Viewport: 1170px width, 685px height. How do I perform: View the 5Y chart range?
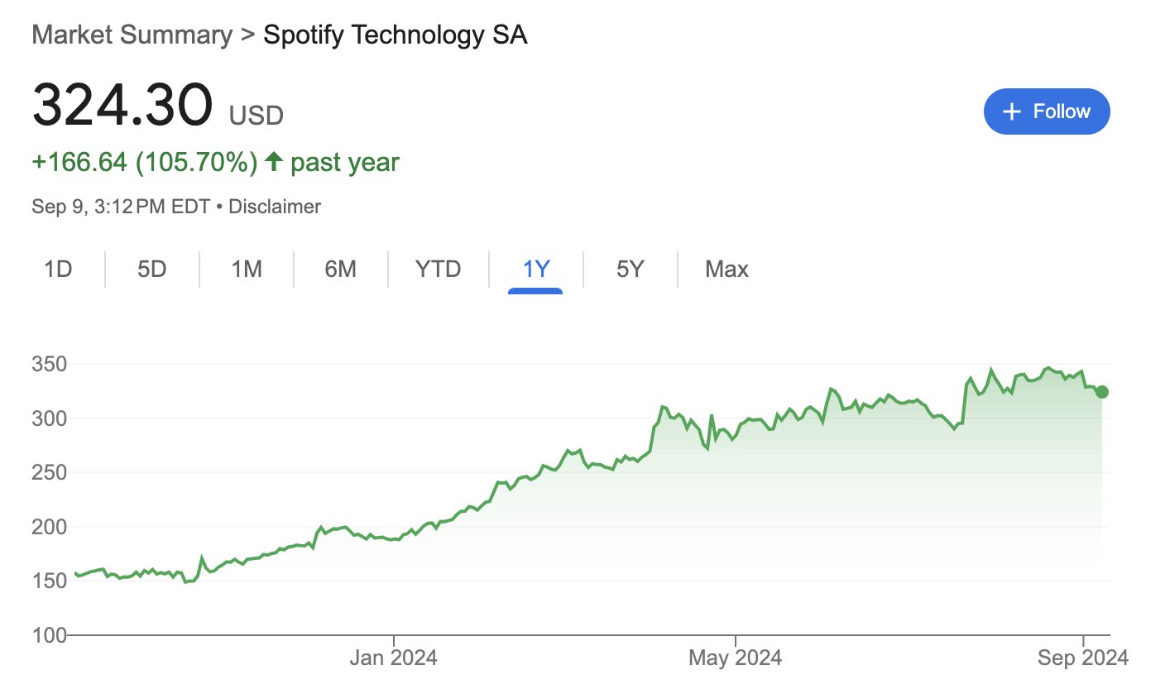click(630, 269)
